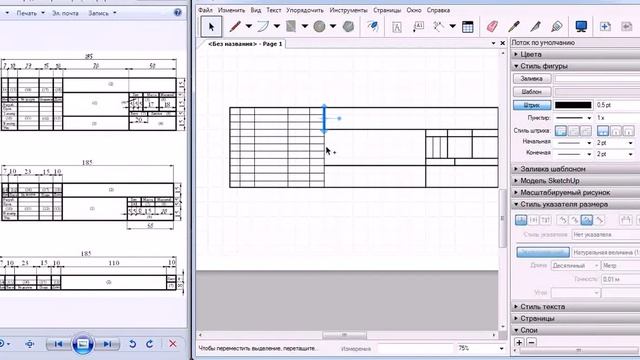The image size is (640, 360).
Task: Toggle first dimension text position option
Action: 521,220
